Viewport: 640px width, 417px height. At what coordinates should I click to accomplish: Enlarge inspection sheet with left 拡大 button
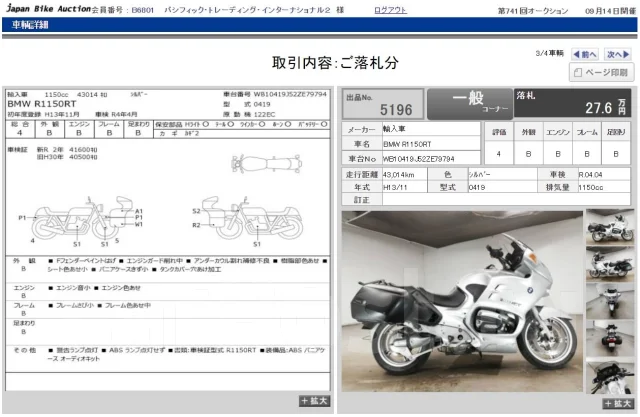point(314,401)
